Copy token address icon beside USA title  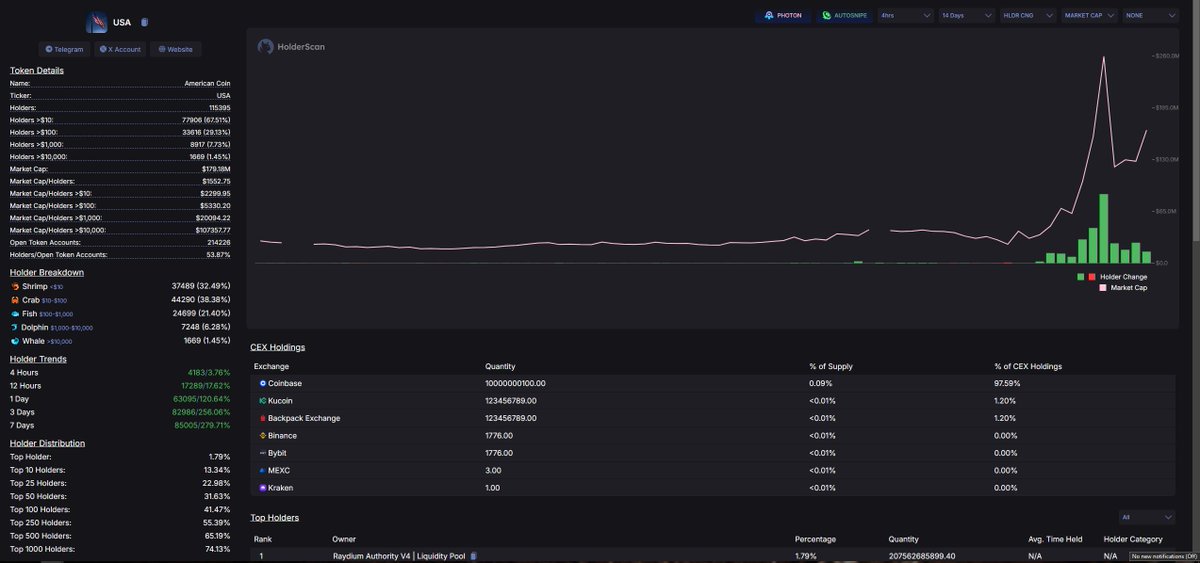(145, 22)
